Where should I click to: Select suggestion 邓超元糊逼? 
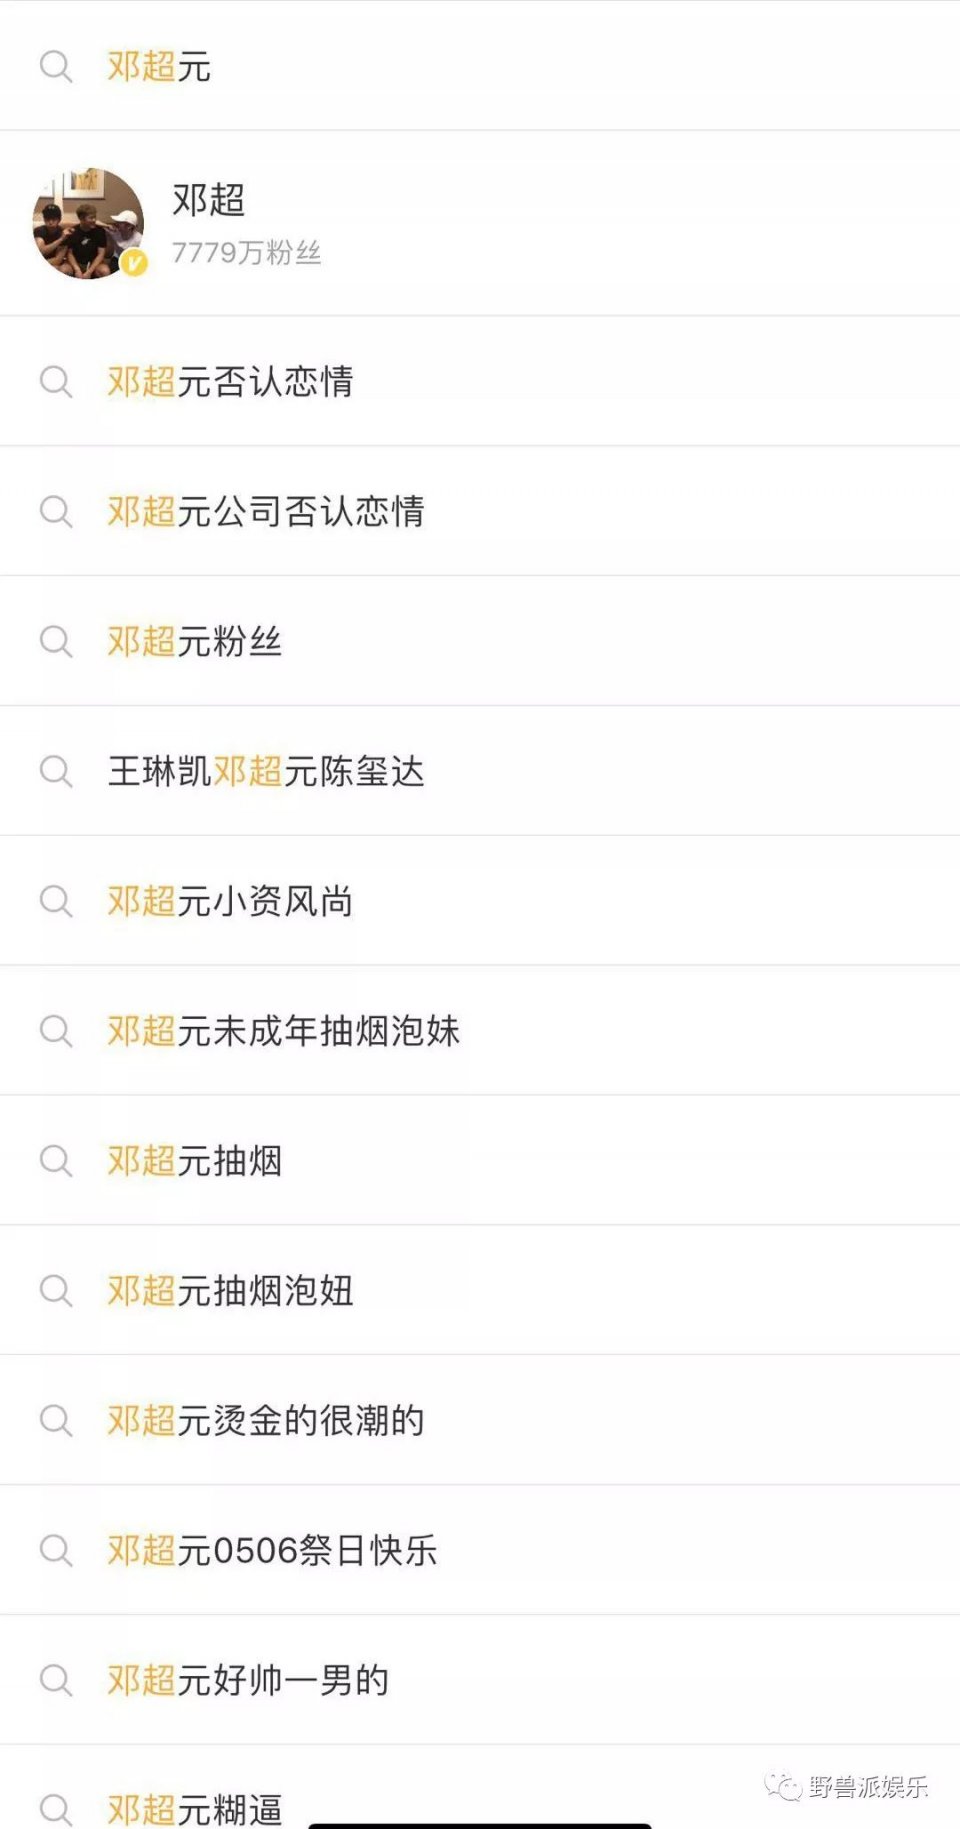click(x=480, y=1790)
